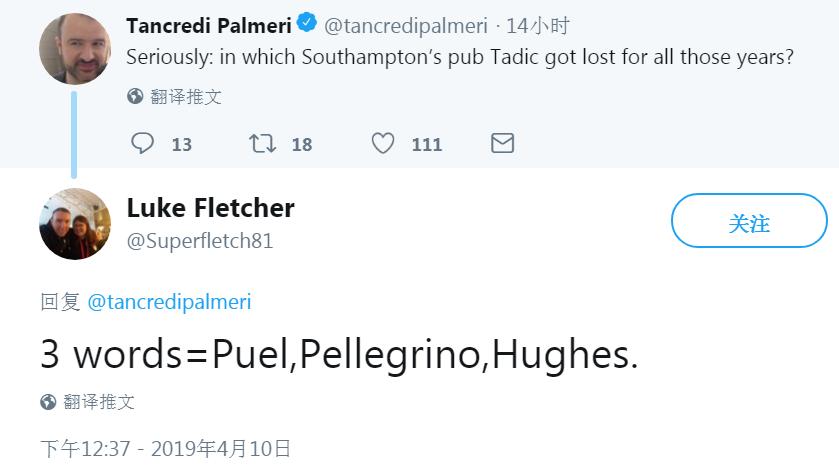Translate Luke Fletcher's reply via 翻译推文
This screenshot has height=470, width=839.
click(x=99, y=402)
